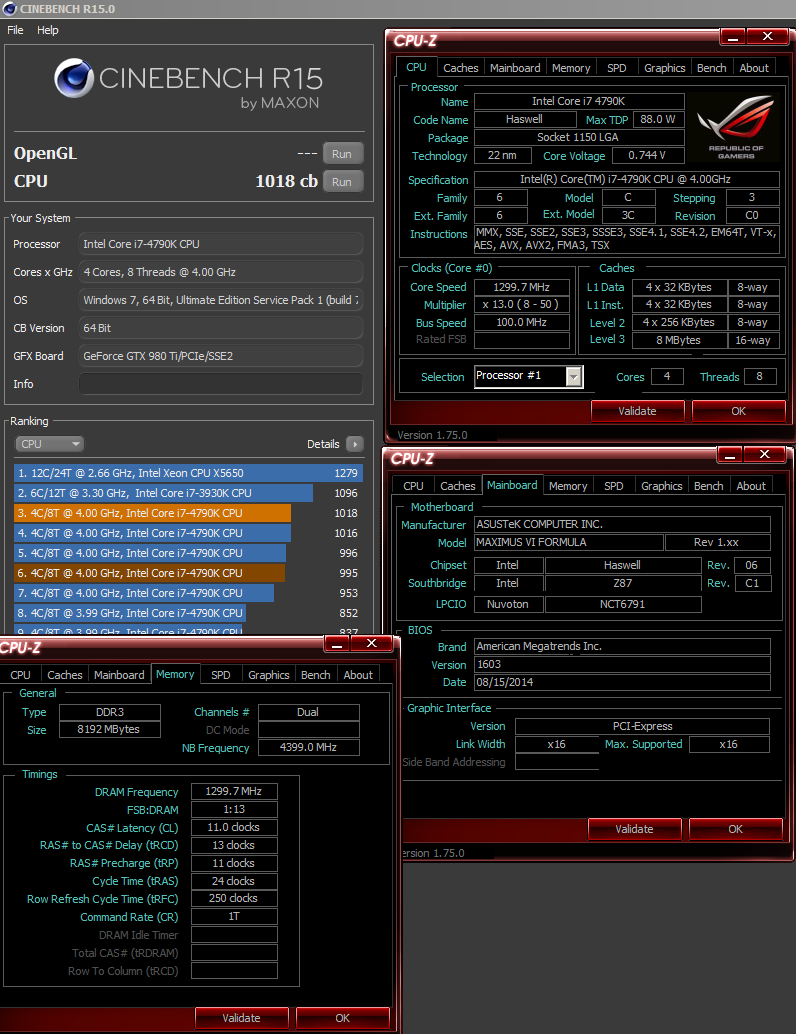Click the memory Type value DDR3
Viewport: 796px width, 1034px height.
[x=109, y=712]
